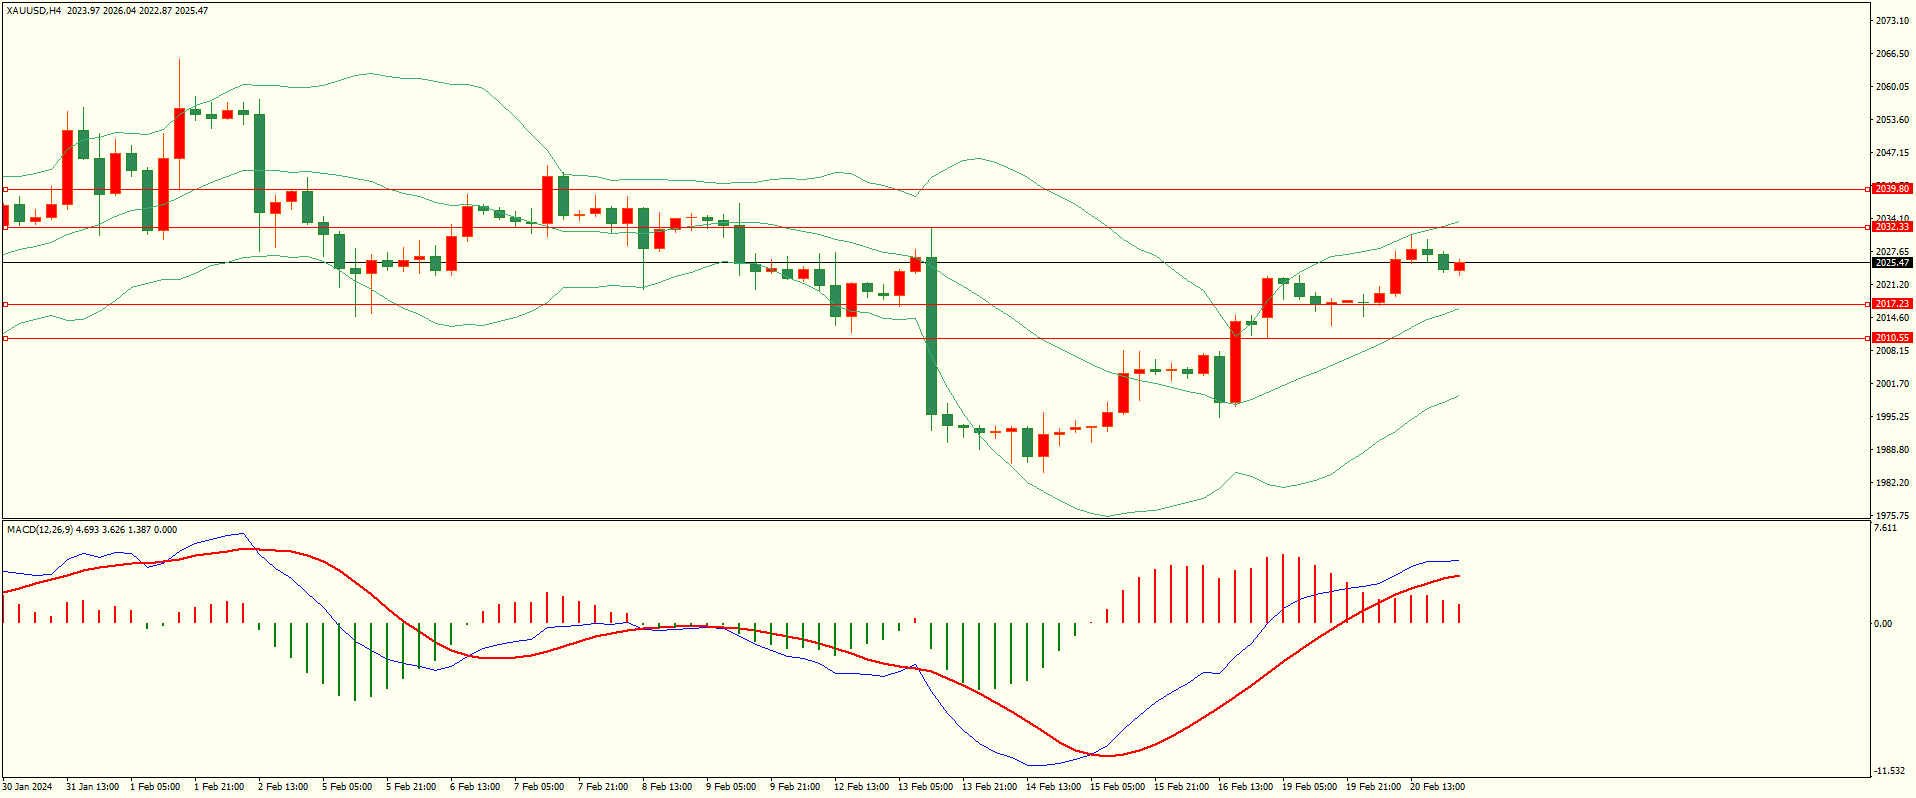Click the 7.611 MACD scale value
1916x798 pixels.
pos(1884,528)
